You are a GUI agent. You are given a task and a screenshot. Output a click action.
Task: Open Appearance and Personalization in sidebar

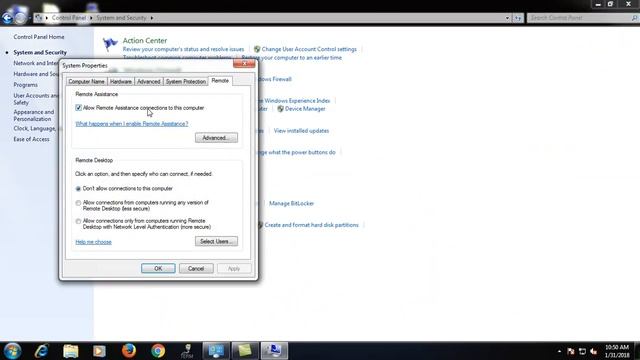coord(33,116)
